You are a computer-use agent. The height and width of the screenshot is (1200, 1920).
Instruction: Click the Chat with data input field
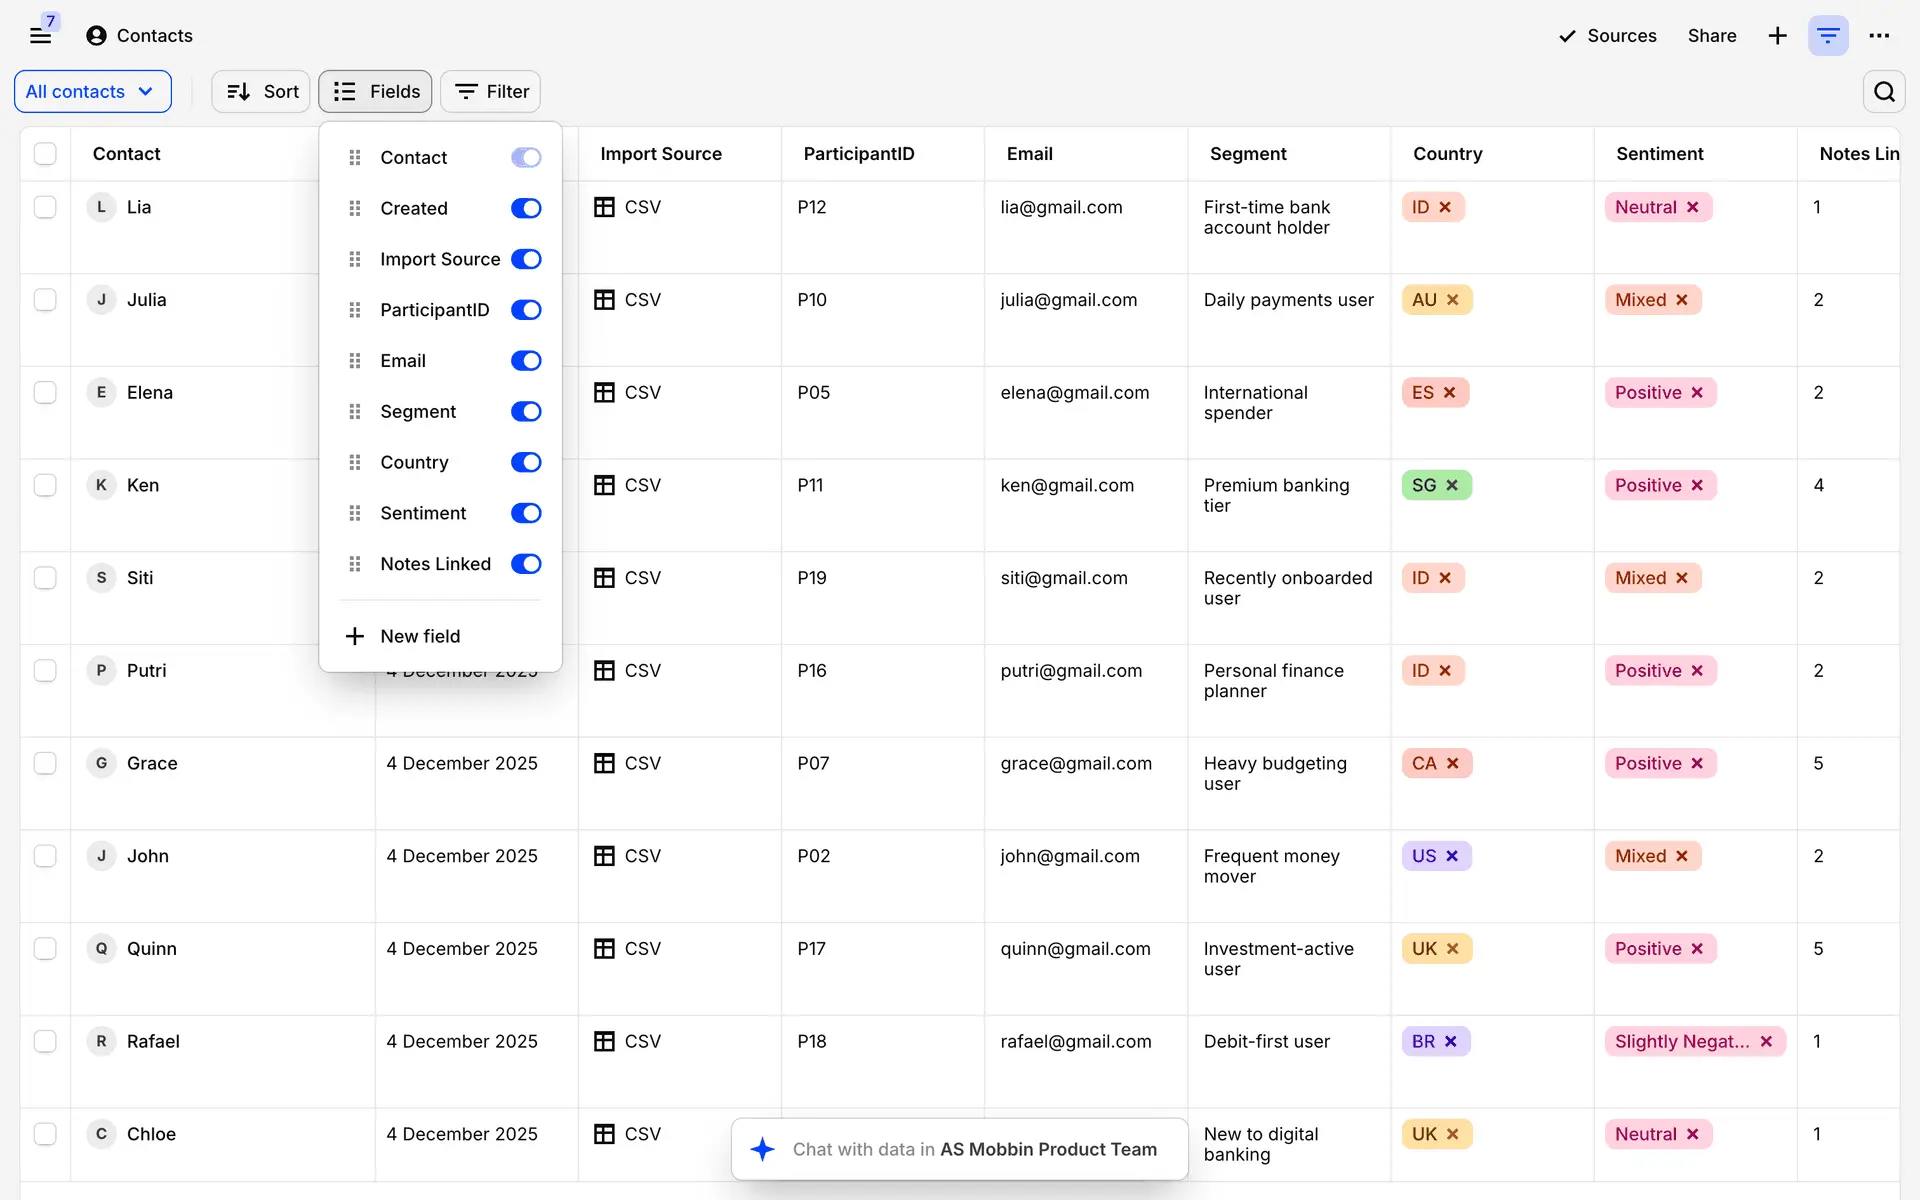click(x=960, y=1149)
